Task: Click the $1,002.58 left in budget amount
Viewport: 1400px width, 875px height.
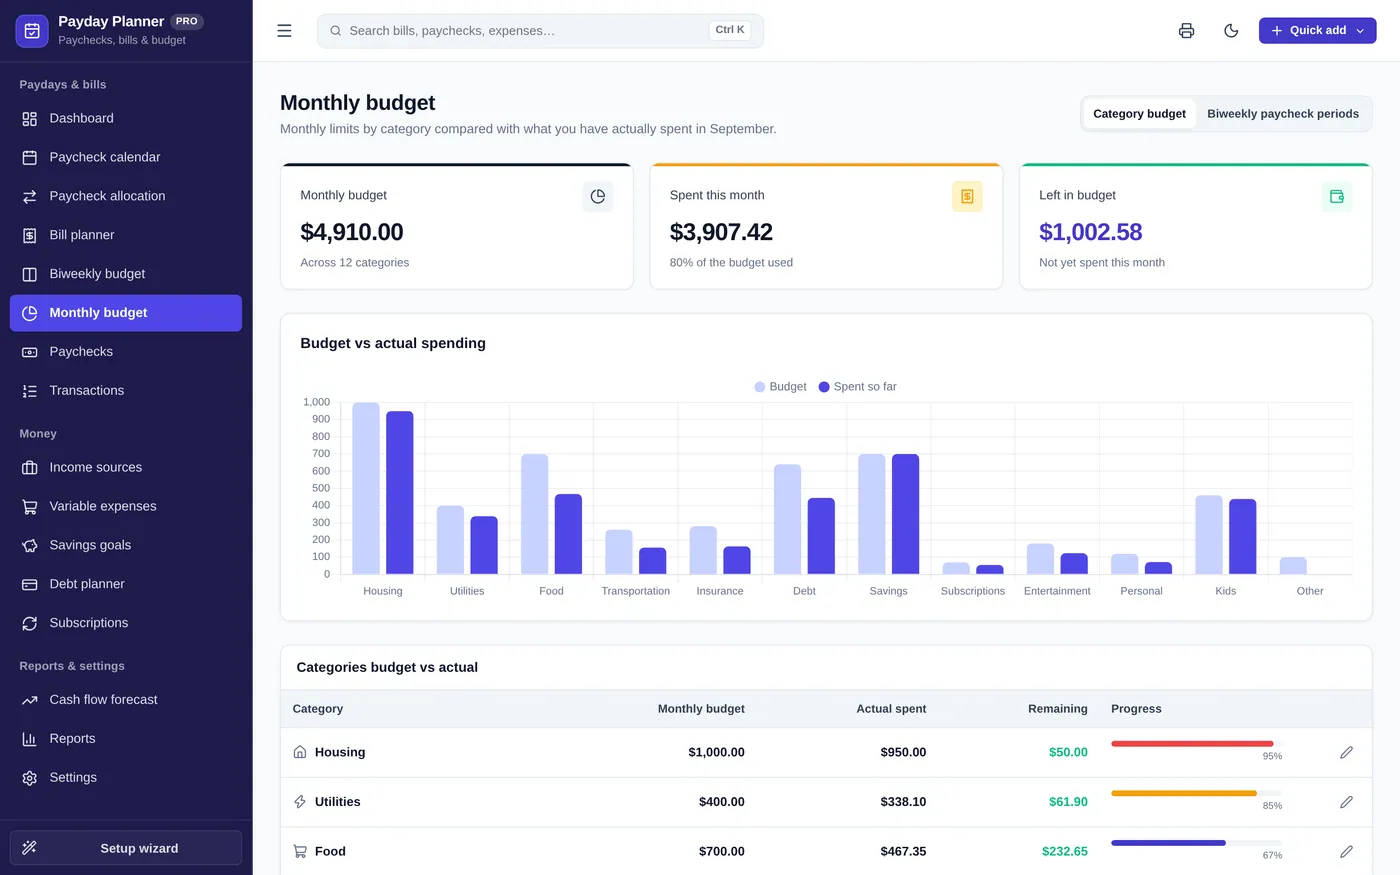Action: click(x=1090, y=232)
